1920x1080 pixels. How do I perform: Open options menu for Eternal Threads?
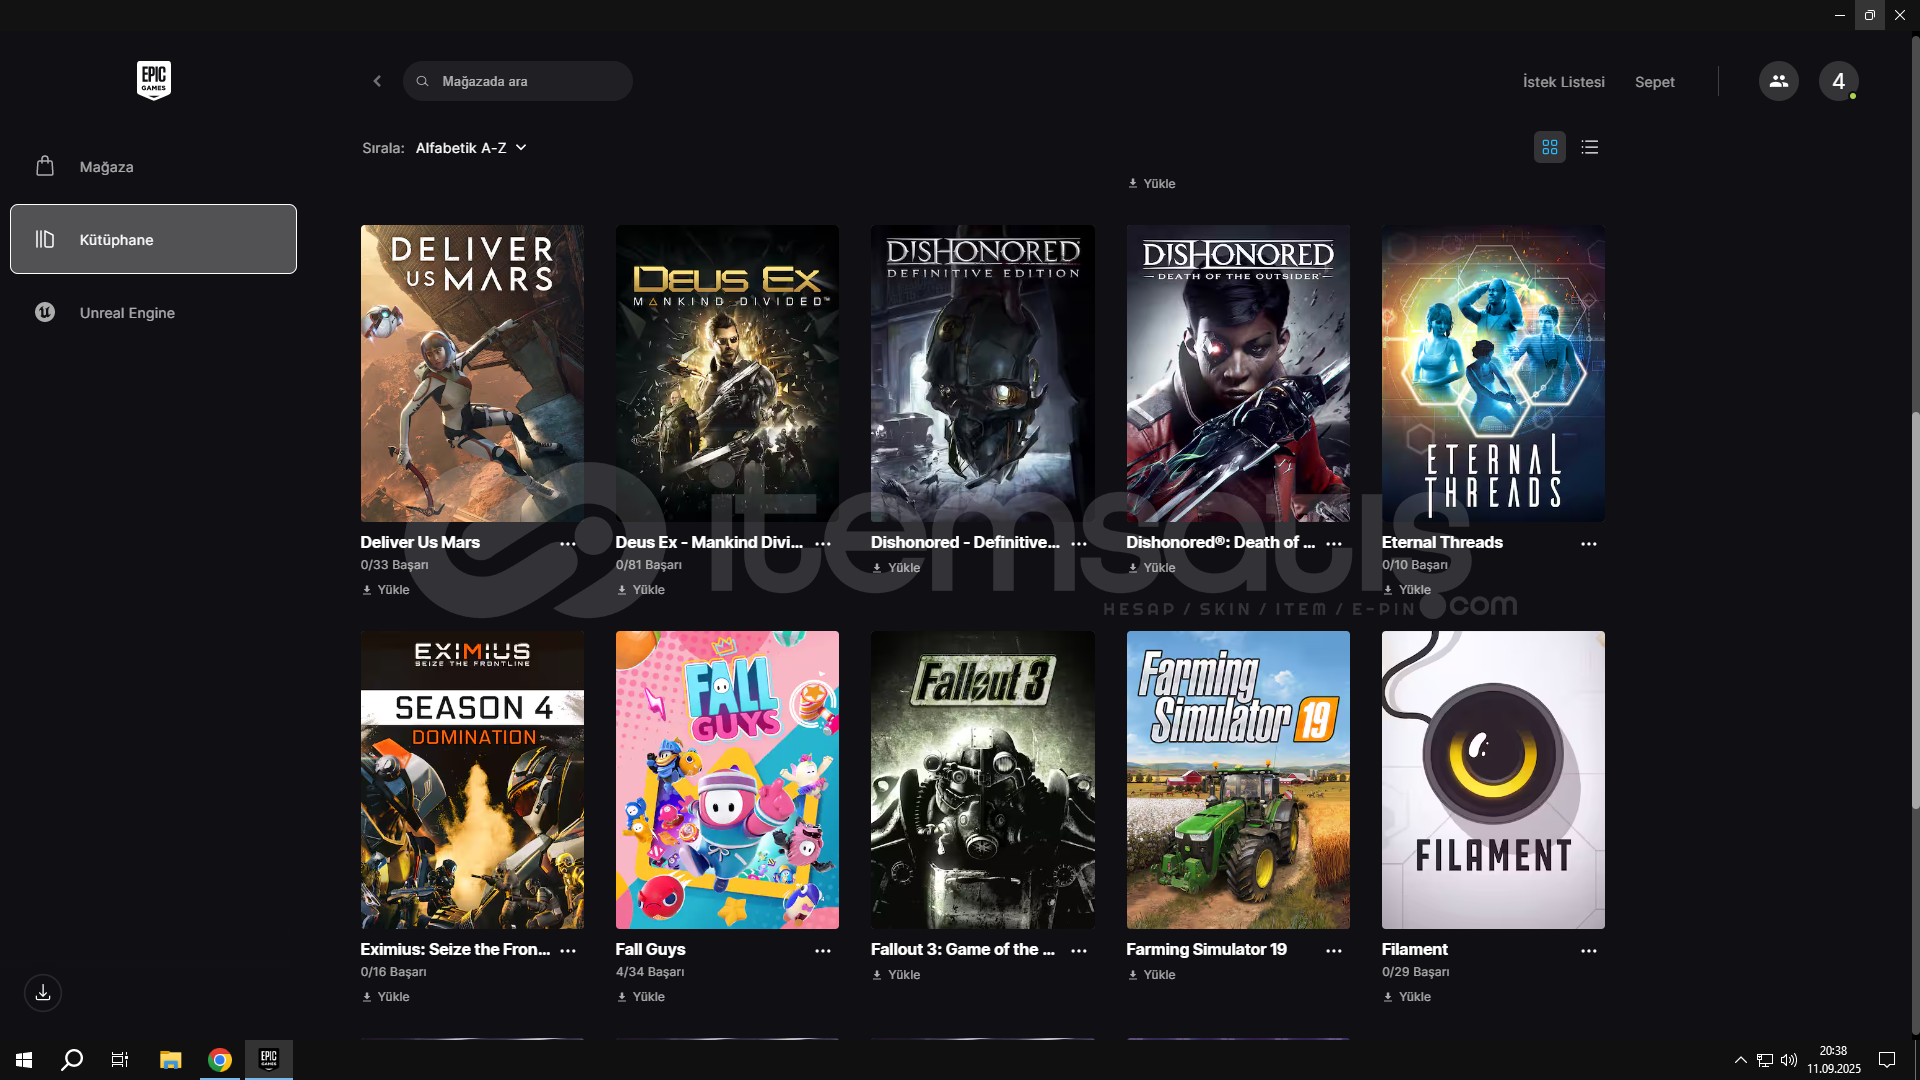point(1589,543)
